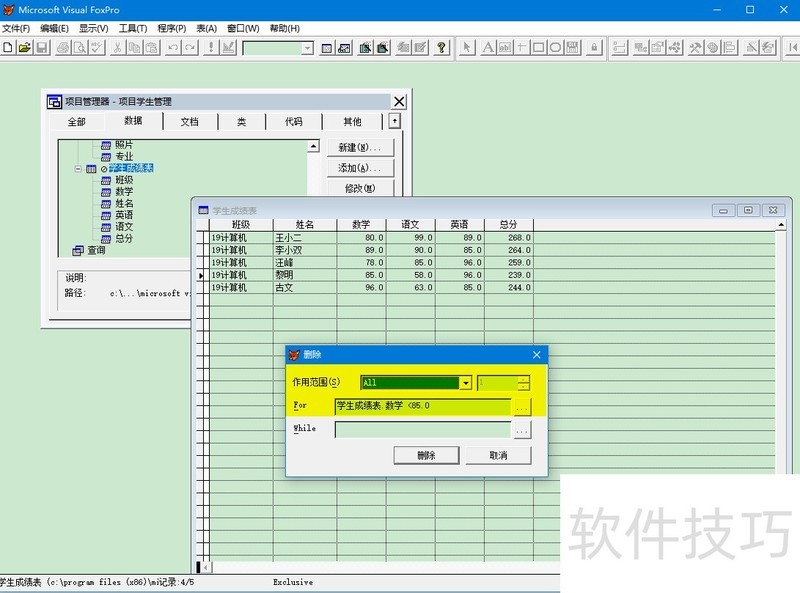
Task: Switch to the 代码 tab
Action: click(293, 121)
